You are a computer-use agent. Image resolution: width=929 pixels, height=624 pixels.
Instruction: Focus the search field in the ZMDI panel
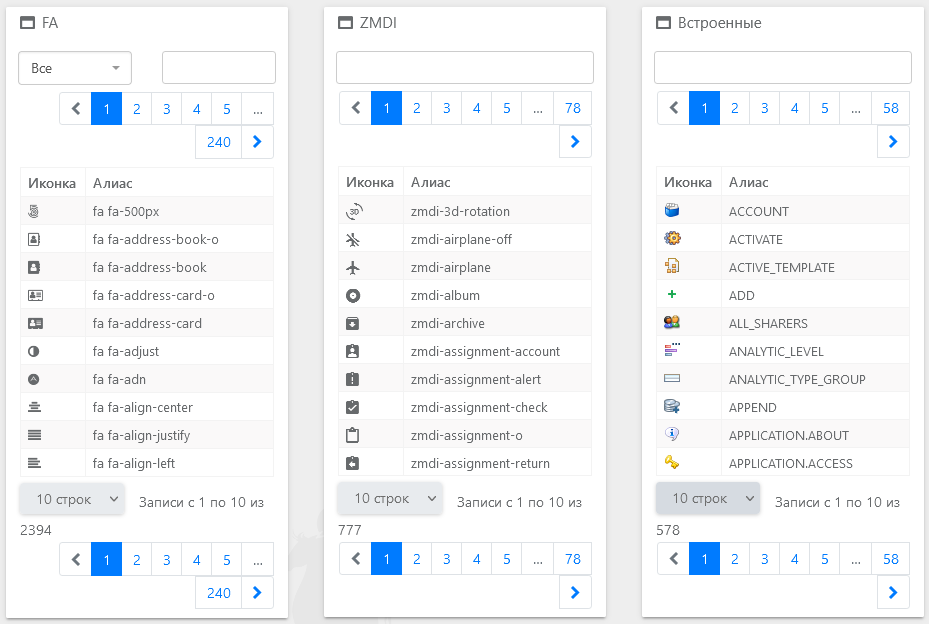tap(464, 68)
